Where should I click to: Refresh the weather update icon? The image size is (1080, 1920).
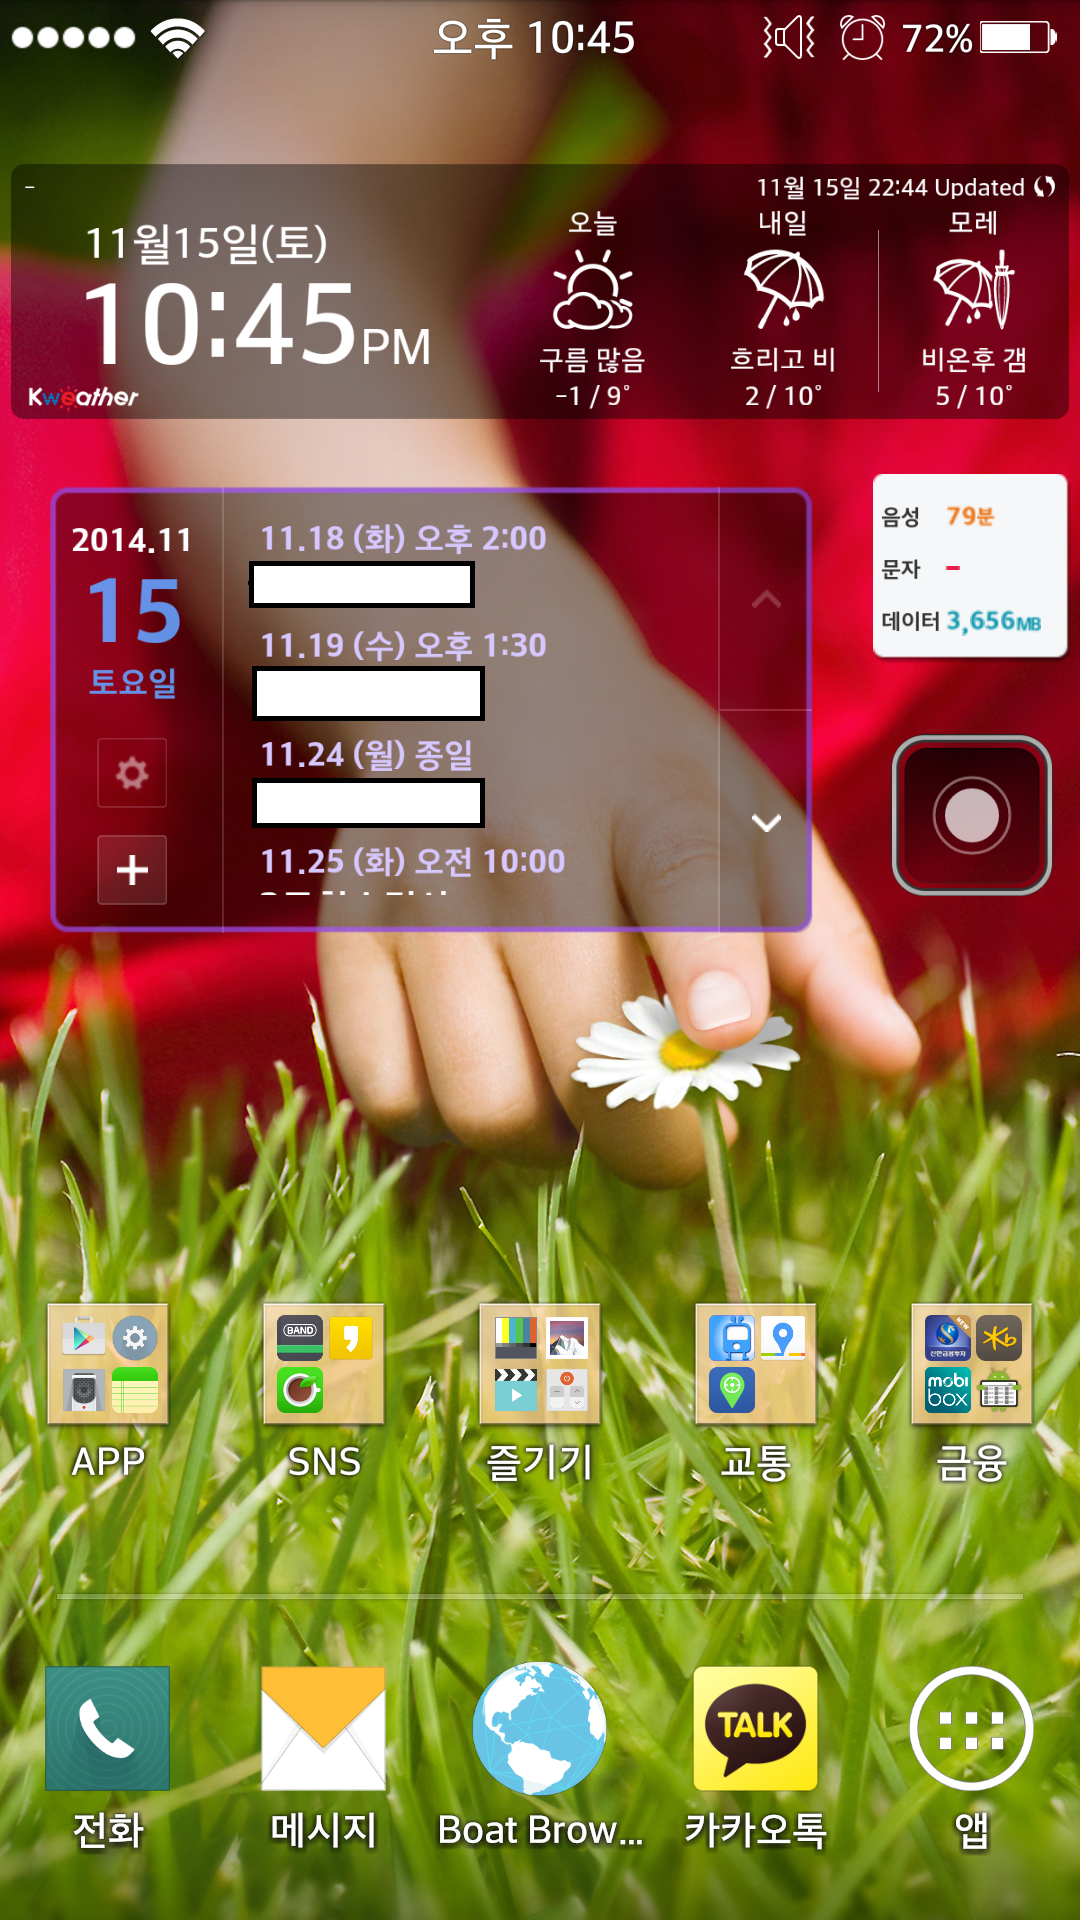tap(1045, 187)
